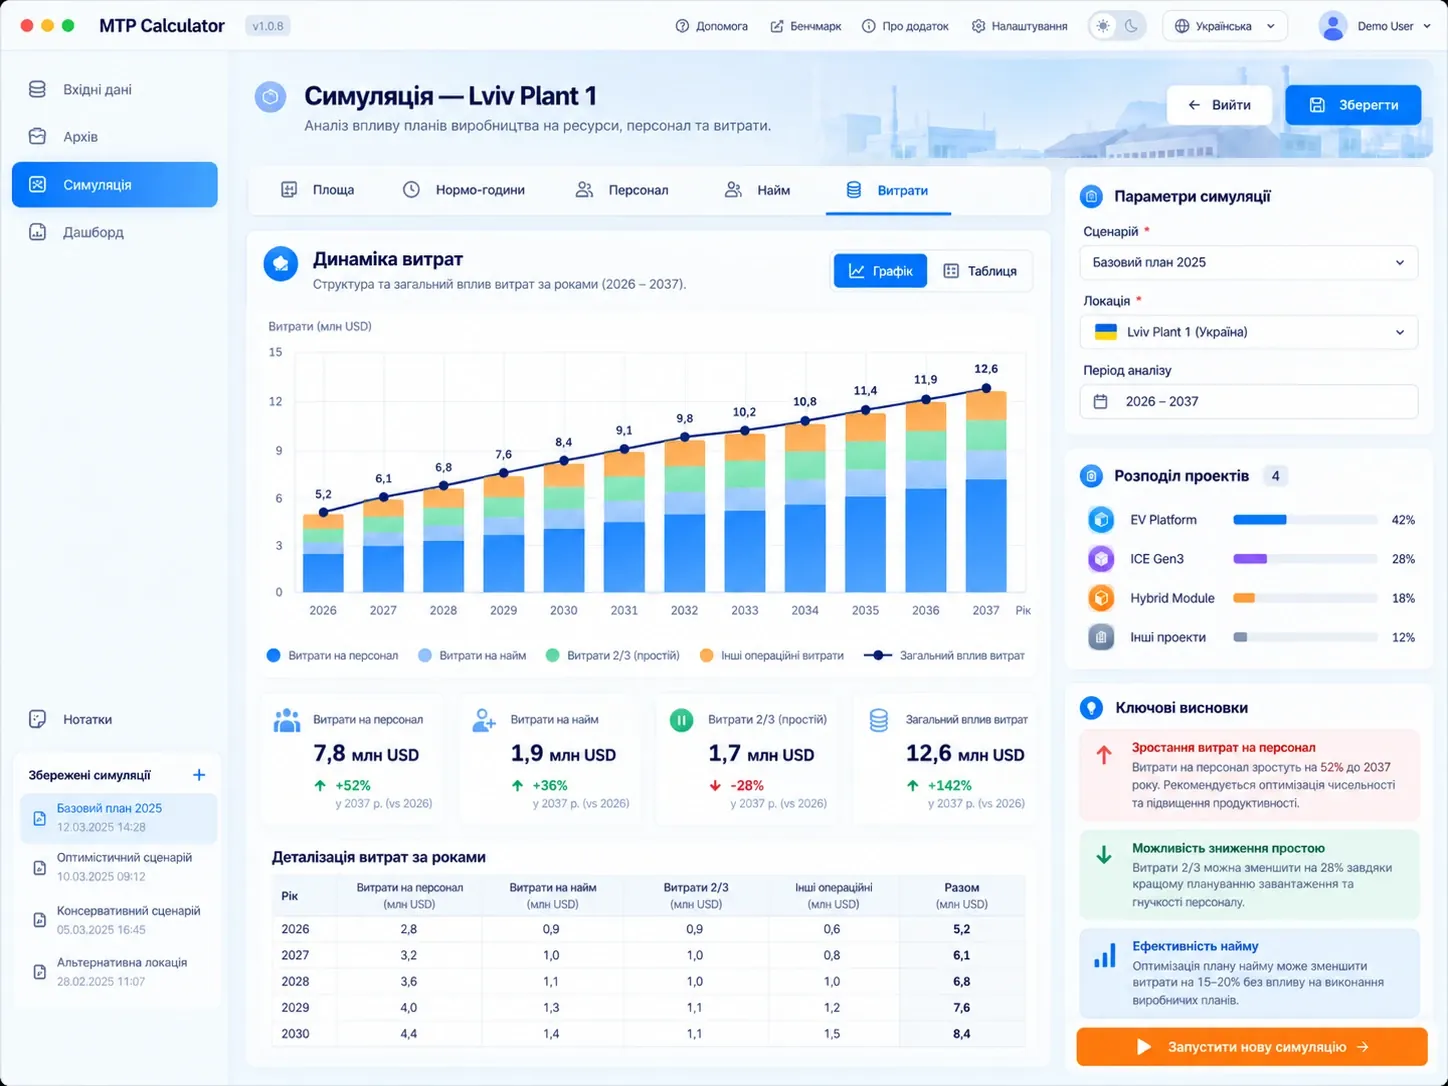Switch to light theme with sun toggle
Screen dimensions: 1448x1086
(x=1103, y=26)
